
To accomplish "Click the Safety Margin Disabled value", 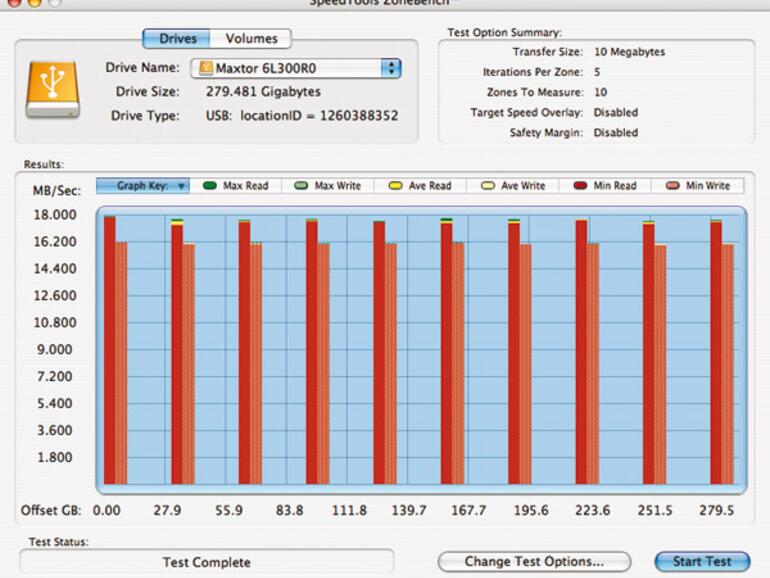I will coord(616,133).
